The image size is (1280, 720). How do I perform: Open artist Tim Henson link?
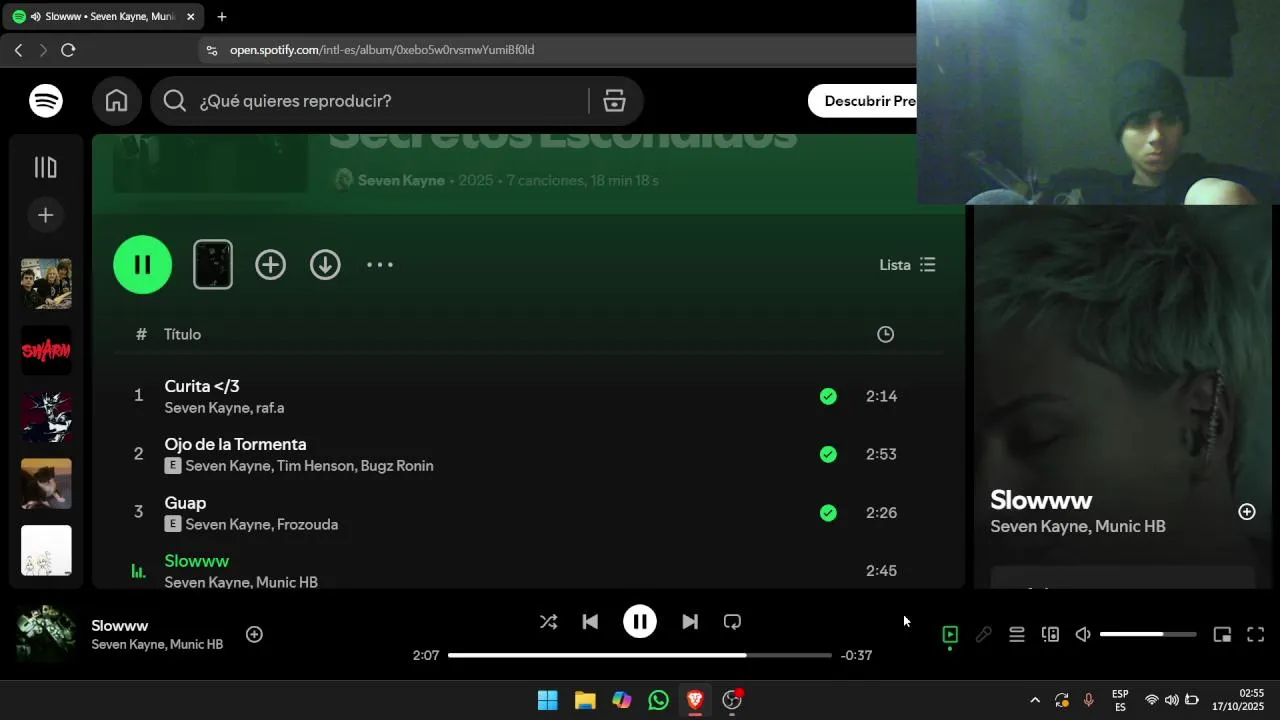tap(314, 466)
